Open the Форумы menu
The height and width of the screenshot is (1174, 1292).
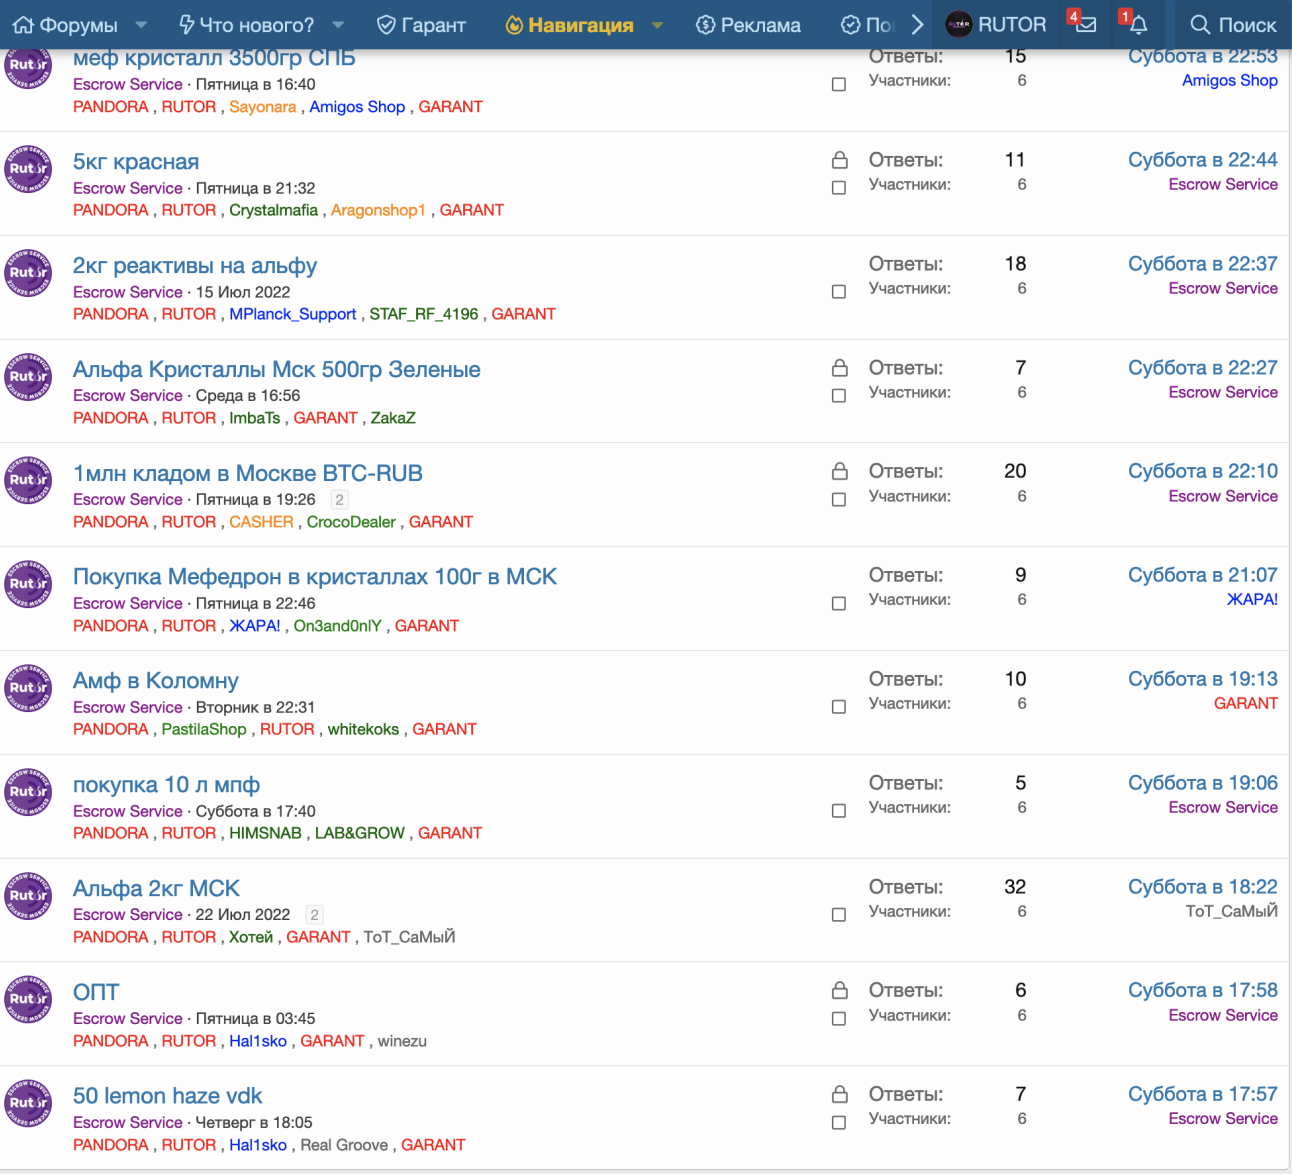point(65,25)
